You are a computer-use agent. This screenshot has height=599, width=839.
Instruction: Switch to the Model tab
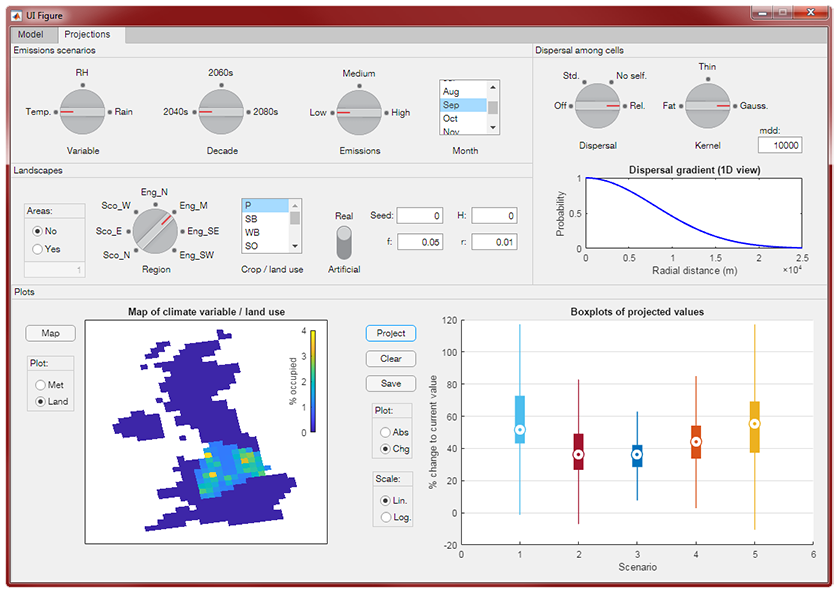pos(30,34)
